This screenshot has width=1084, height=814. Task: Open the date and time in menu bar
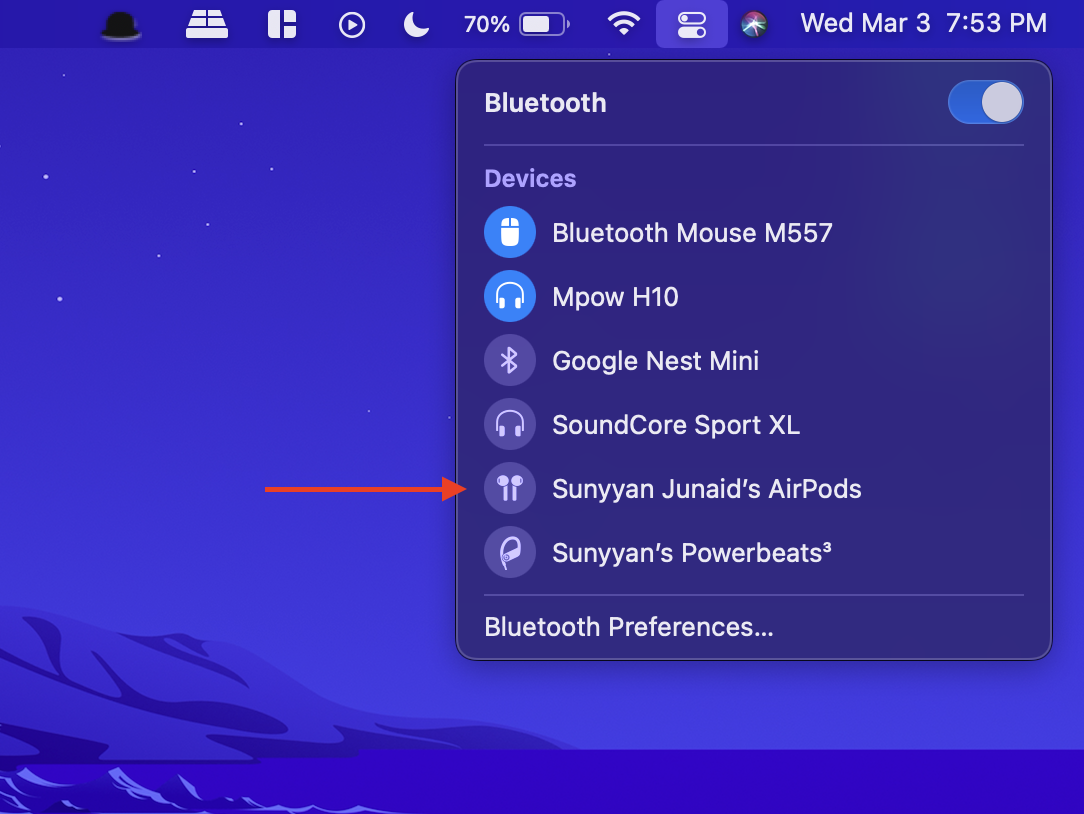point(924,24)
